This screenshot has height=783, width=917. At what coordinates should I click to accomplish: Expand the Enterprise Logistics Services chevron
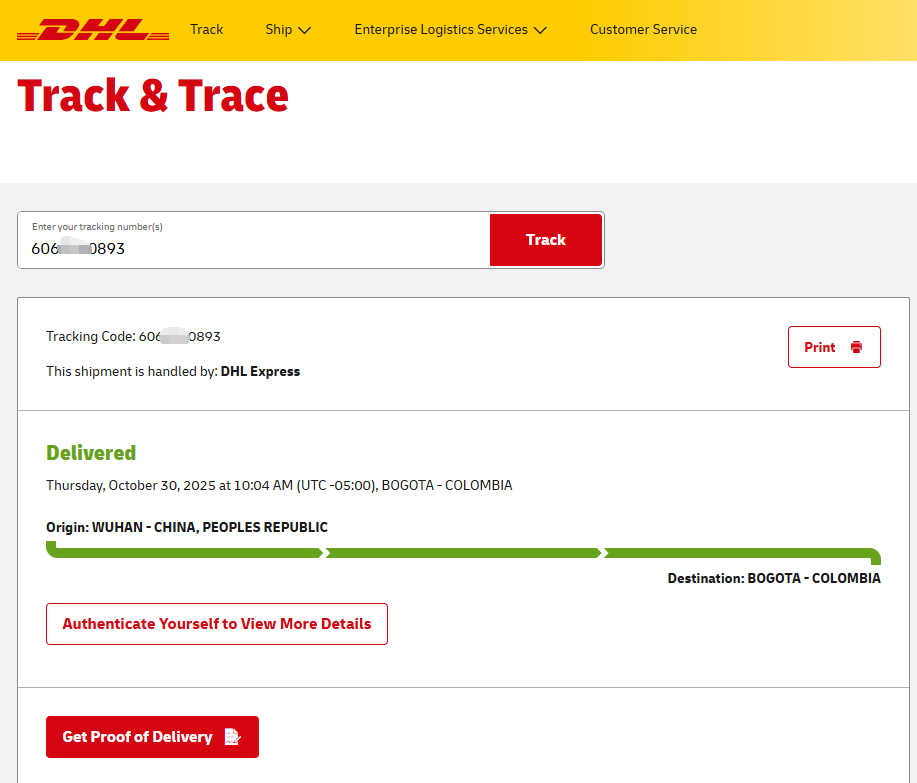pyautogui.click(x=540, y=30)
